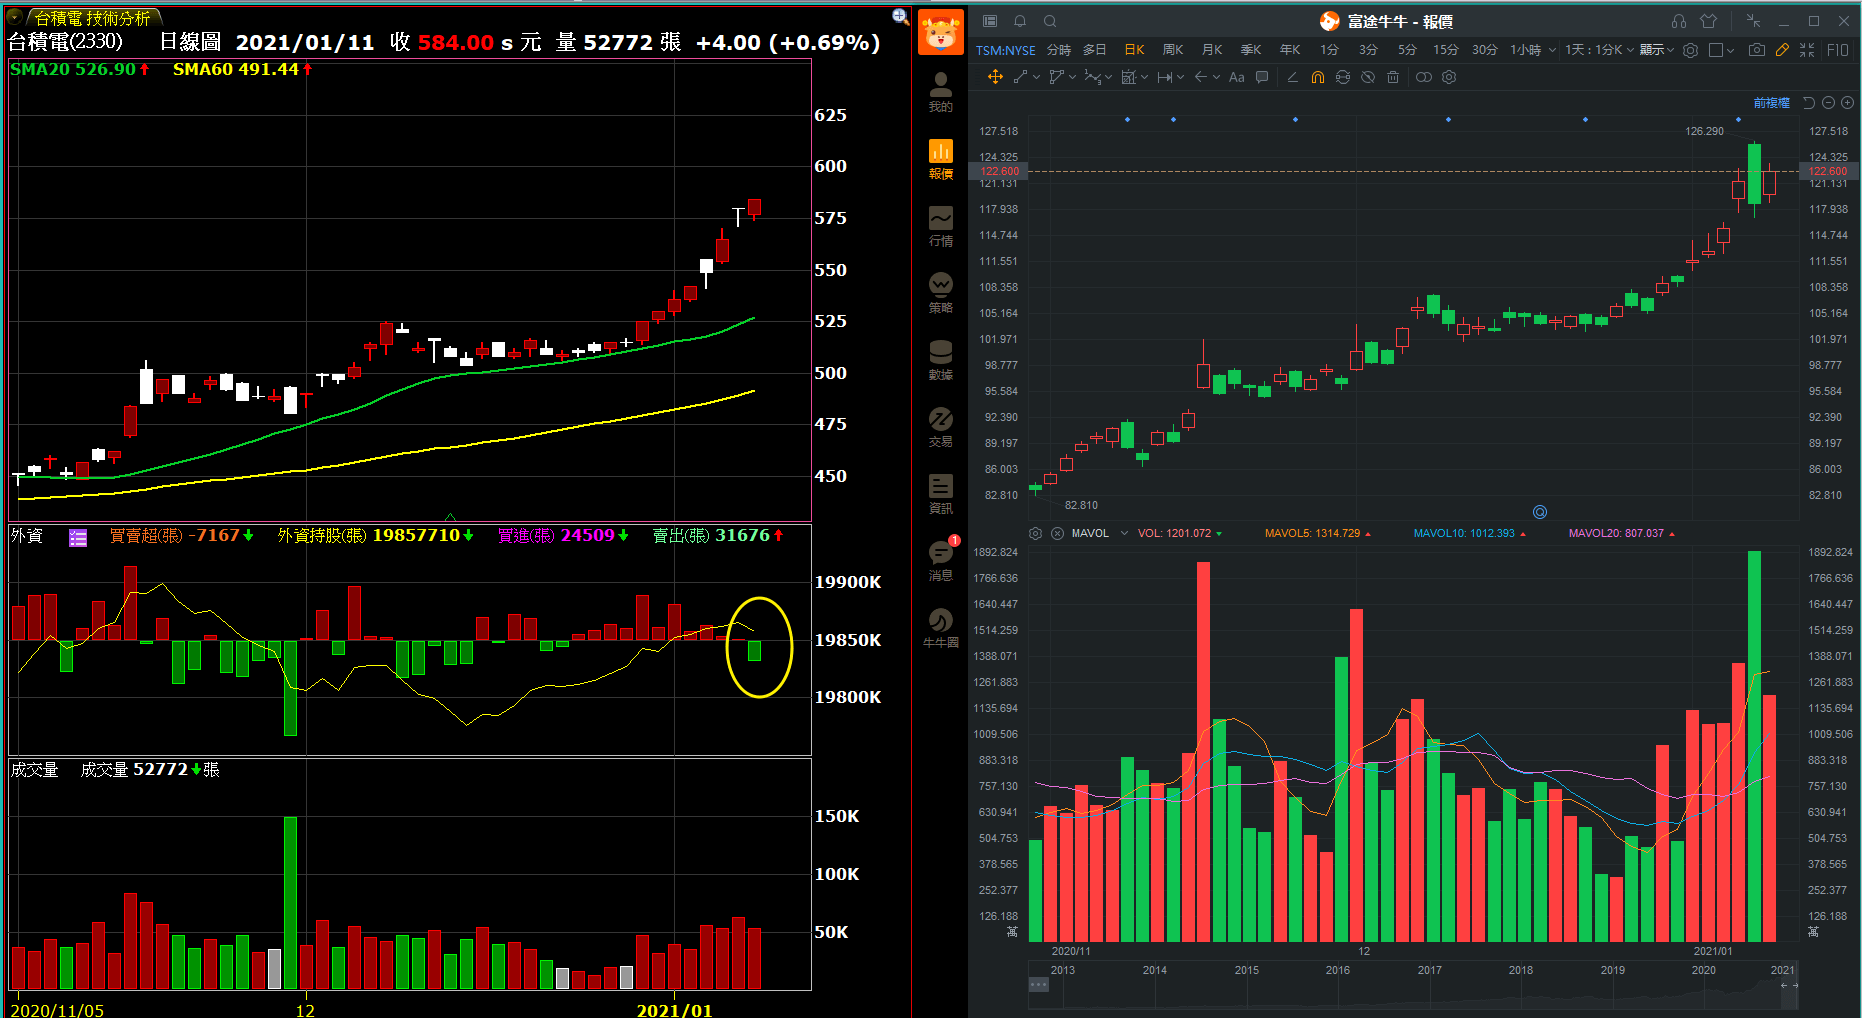
Task: Open customer service headset icon
Action: (x=1679, y=21)
